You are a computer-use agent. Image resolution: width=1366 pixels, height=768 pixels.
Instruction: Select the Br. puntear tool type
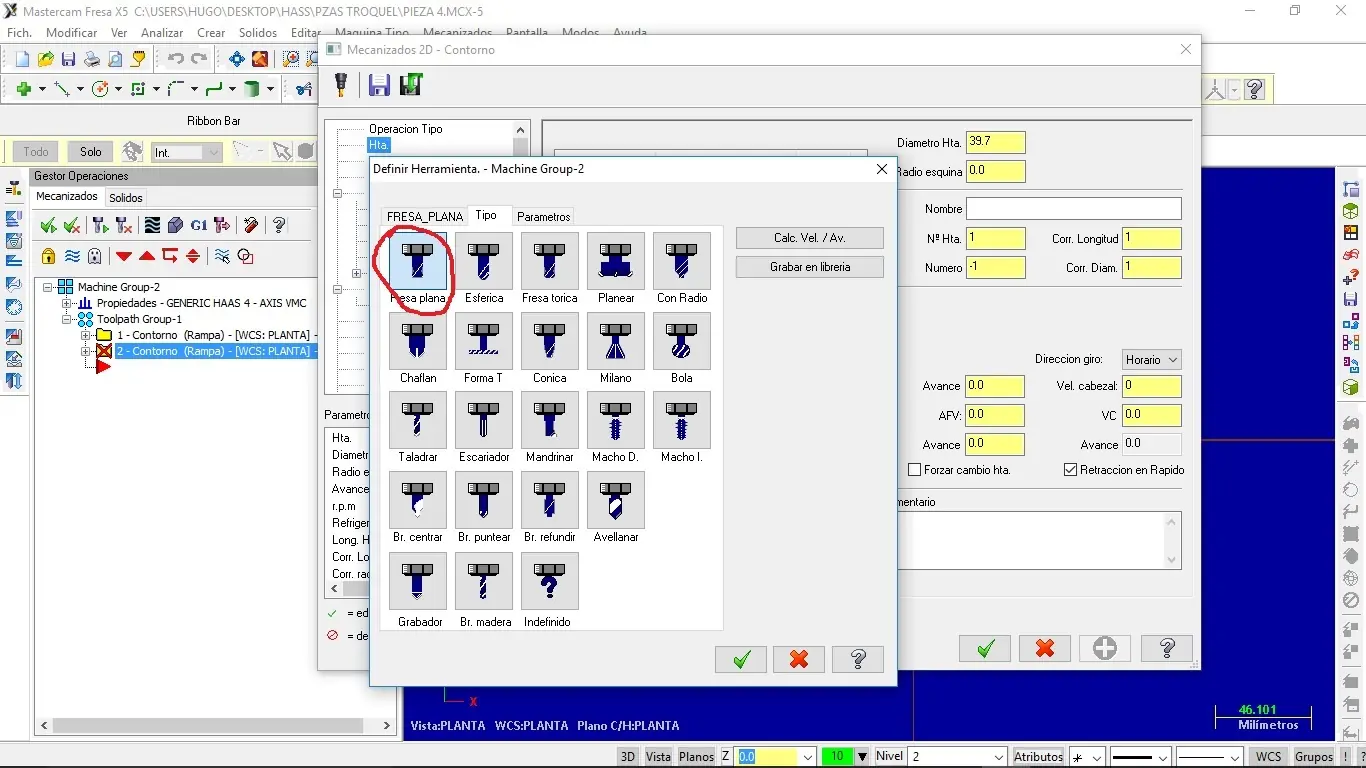tap(484, 500)
